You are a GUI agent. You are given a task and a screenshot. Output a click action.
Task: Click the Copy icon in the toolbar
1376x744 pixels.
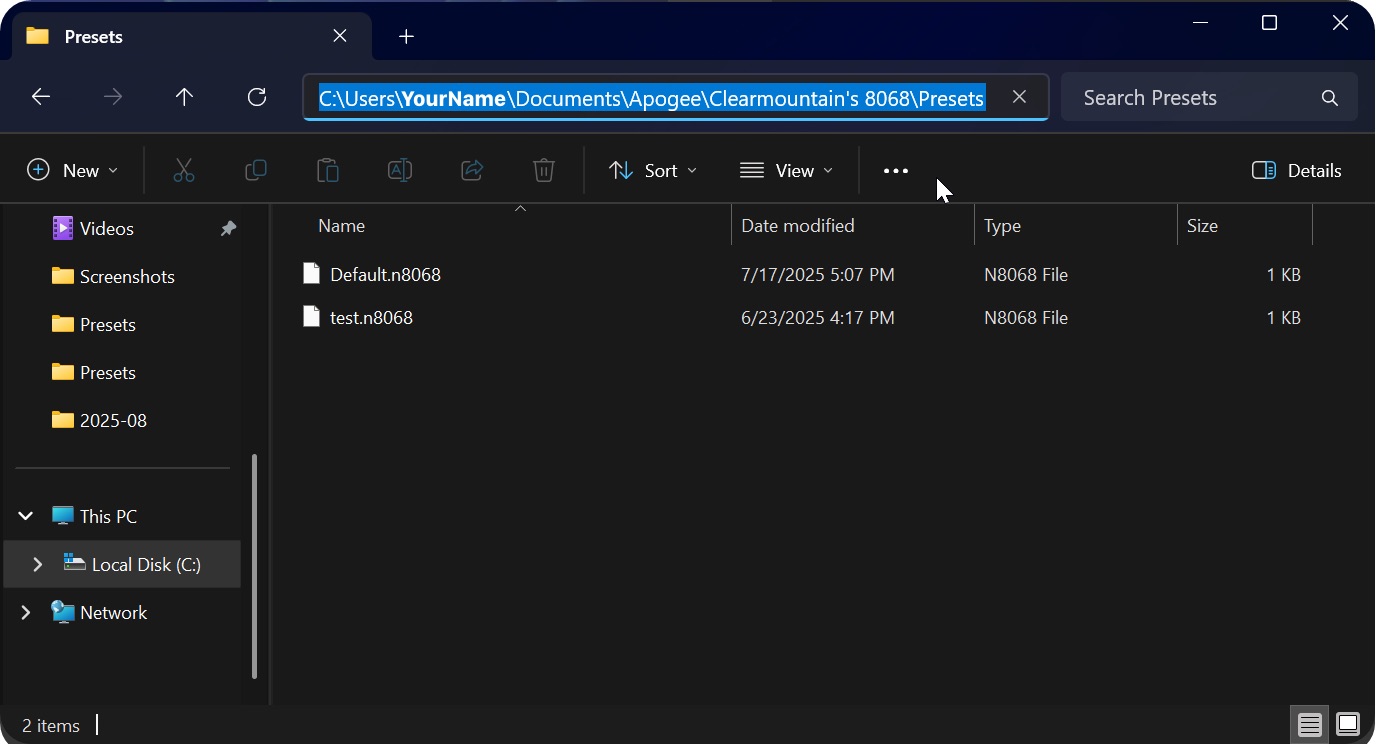[256, 171]
